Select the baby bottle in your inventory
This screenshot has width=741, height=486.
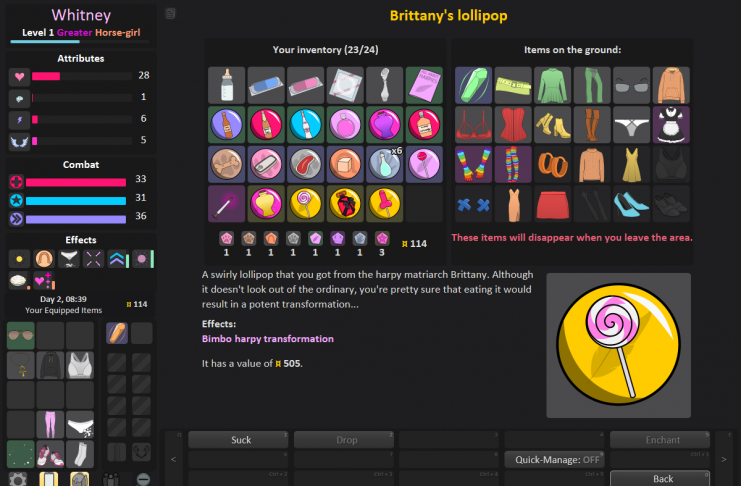[x=227, y=84]
